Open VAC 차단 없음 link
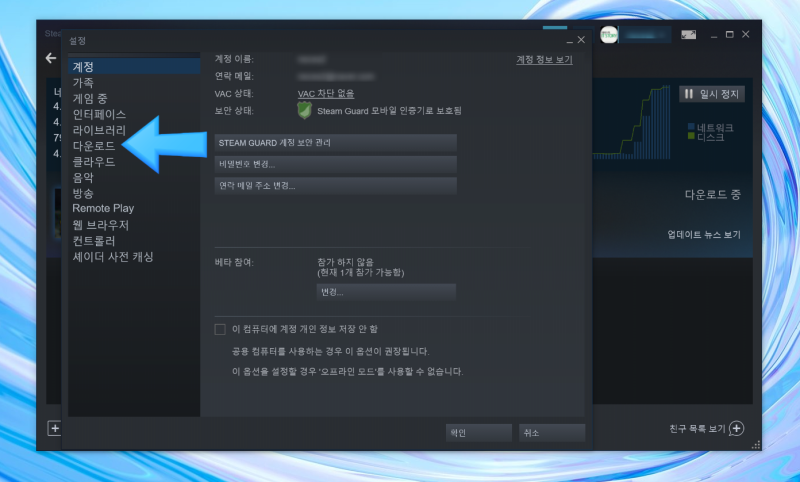This screenshot has width=800, height=482. [x=326, y=93]
